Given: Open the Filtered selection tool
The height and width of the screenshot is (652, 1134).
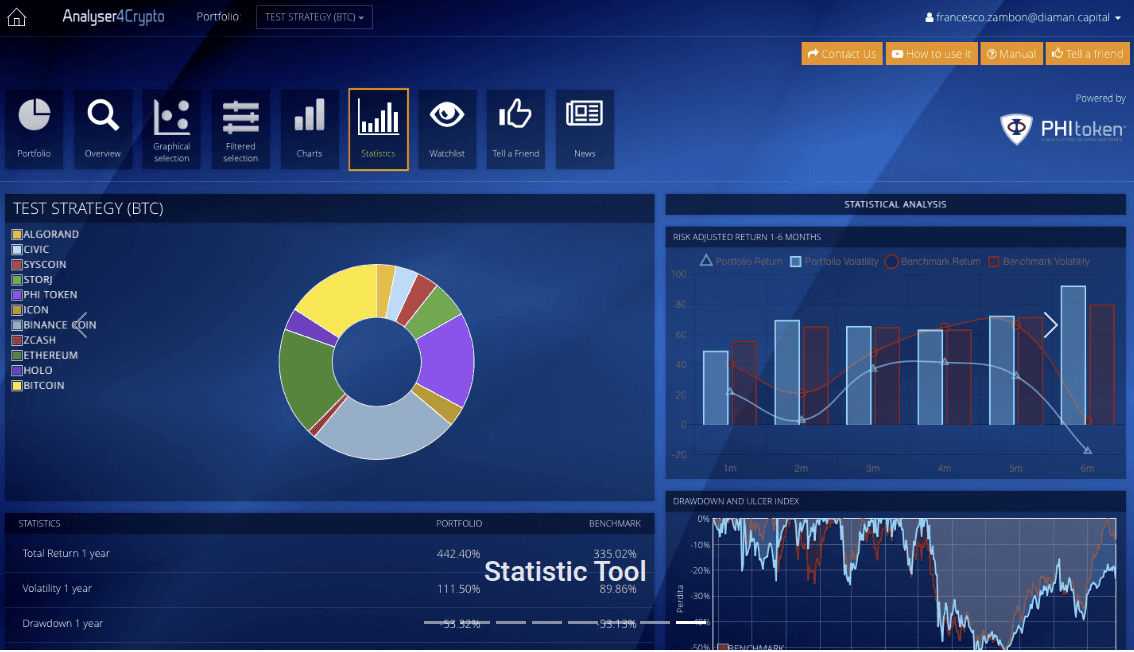Looking at the screenshot, I should (x=240, y=128).
